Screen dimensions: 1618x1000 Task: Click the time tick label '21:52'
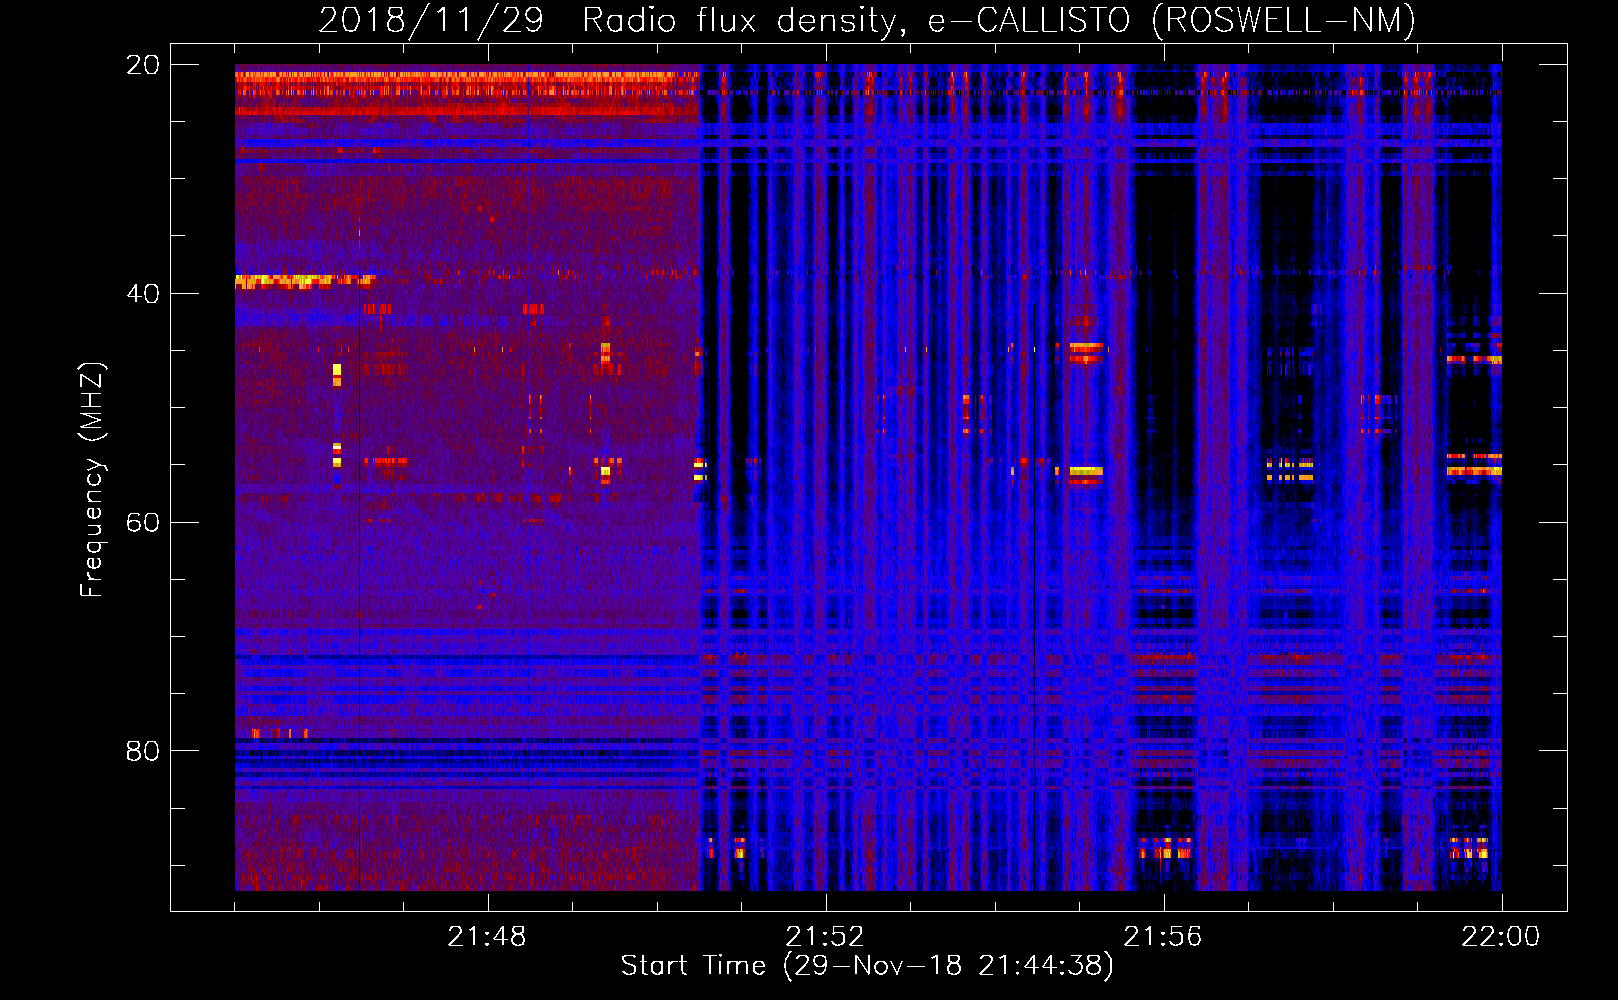click(x=825, y=937)
